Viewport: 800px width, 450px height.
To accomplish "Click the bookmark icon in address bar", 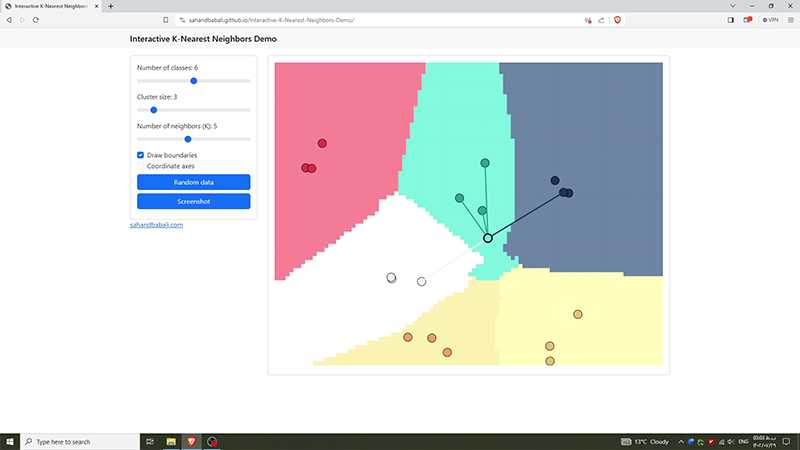I will [165, 20].
